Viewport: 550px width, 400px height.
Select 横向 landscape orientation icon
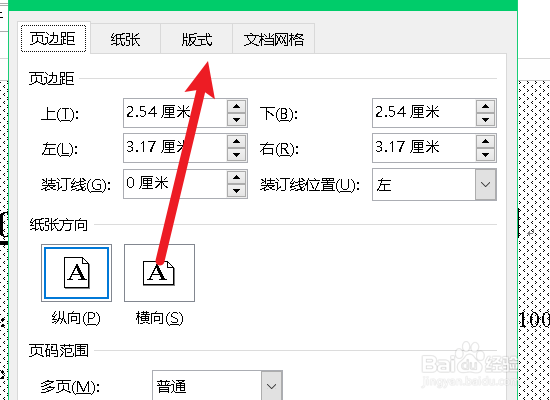click(x=159, y=273)
